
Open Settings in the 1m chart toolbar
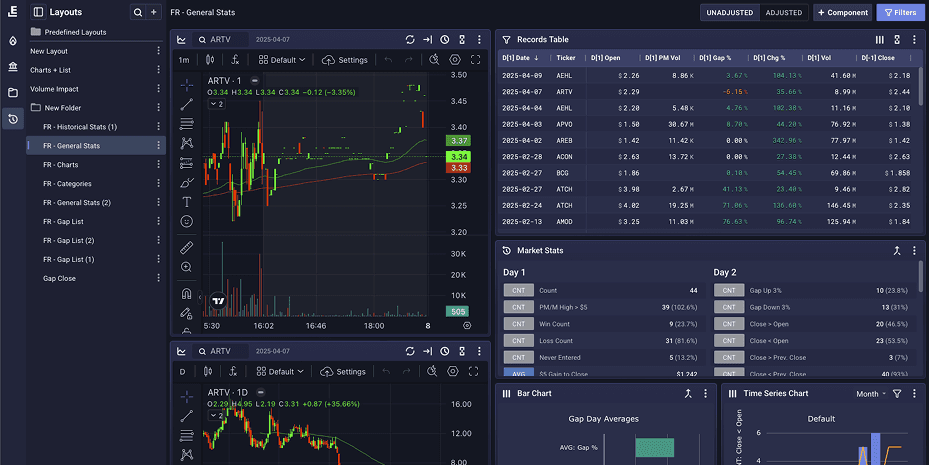[345, 60]
